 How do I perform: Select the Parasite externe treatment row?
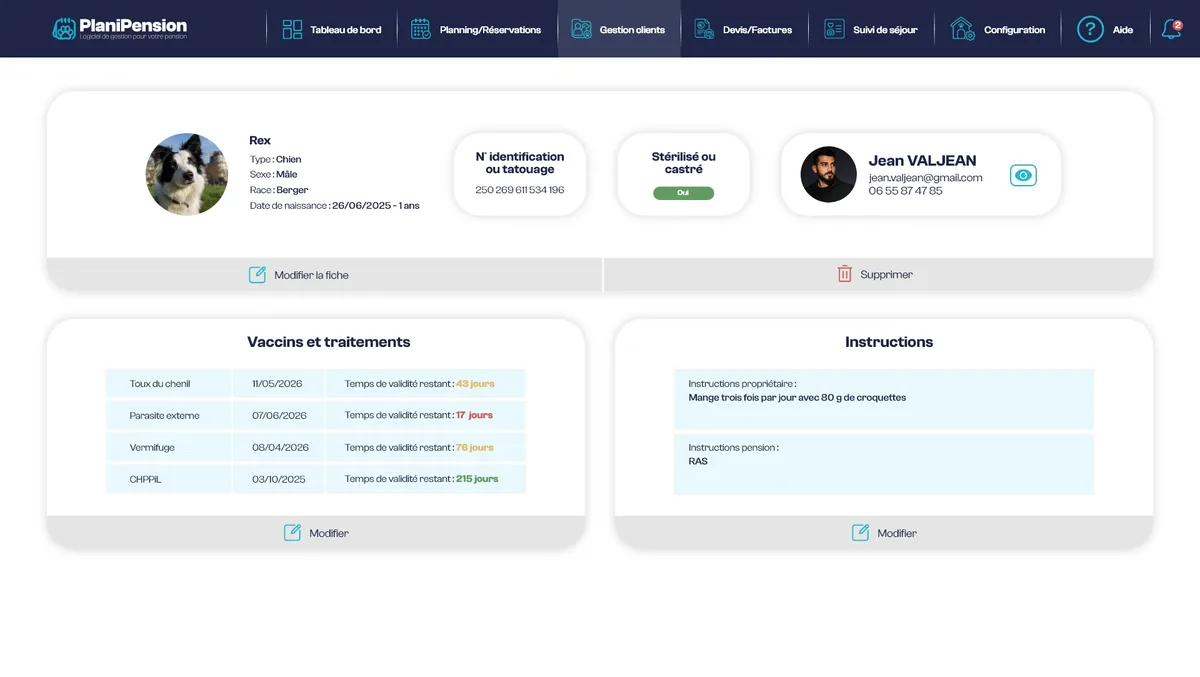316,415
